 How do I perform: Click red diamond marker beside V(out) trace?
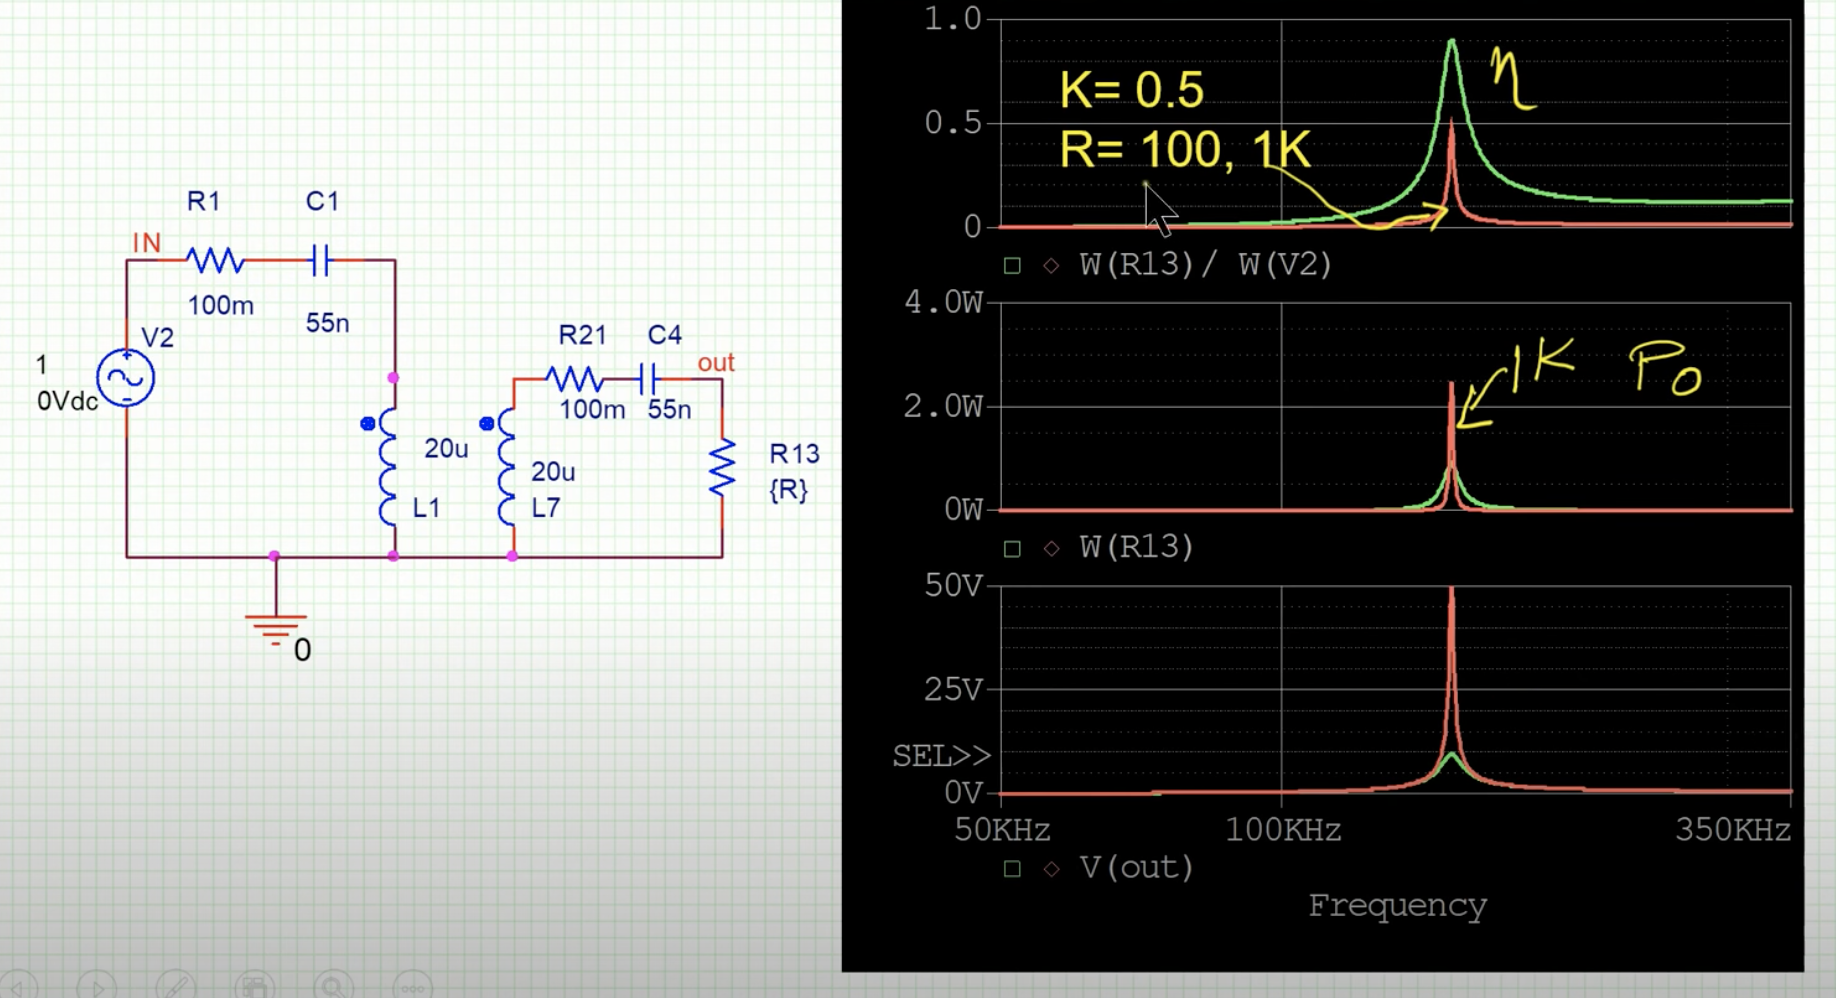click(1051, 869)
